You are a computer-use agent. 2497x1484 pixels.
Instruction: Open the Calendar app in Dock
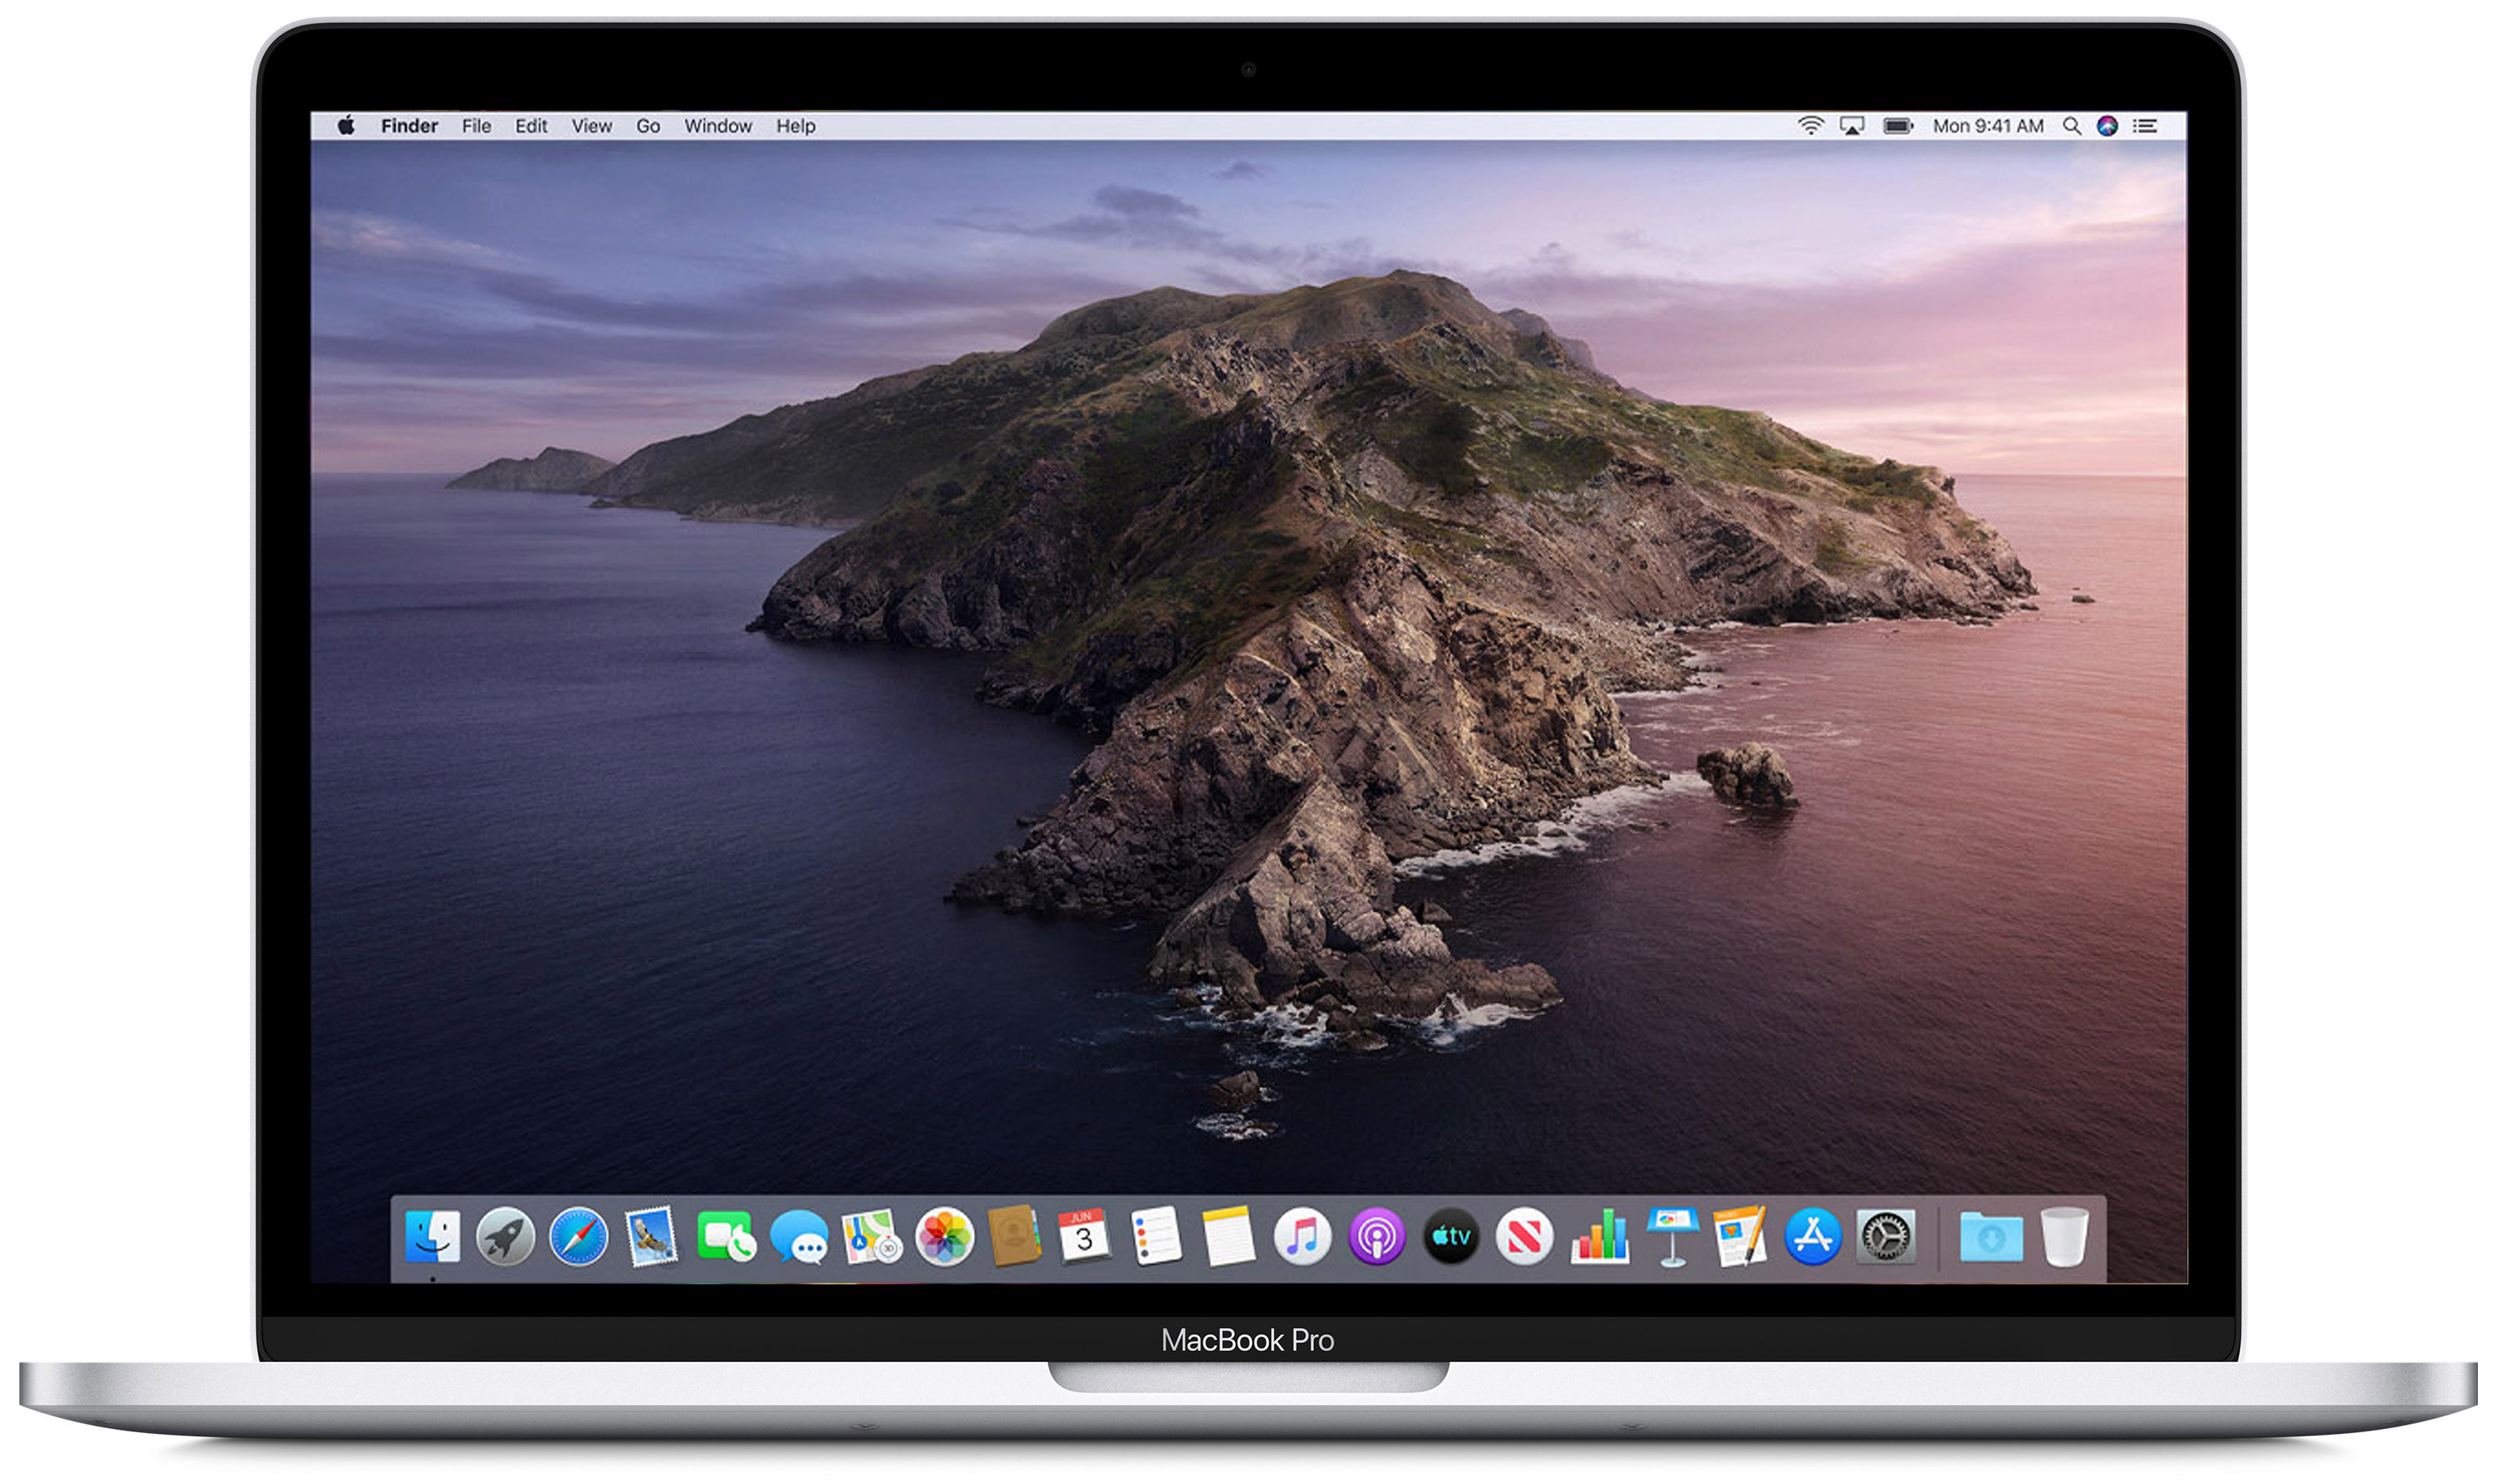(1084, 1237)
